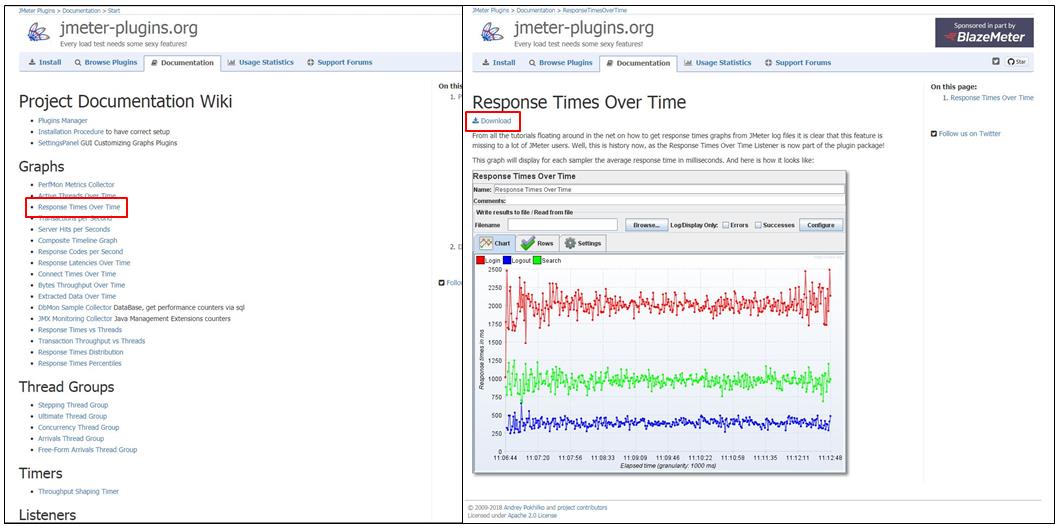This screenshot has height=526, width=1060.
Task: Click the GitHub Star button
Action: [1017, 62]
